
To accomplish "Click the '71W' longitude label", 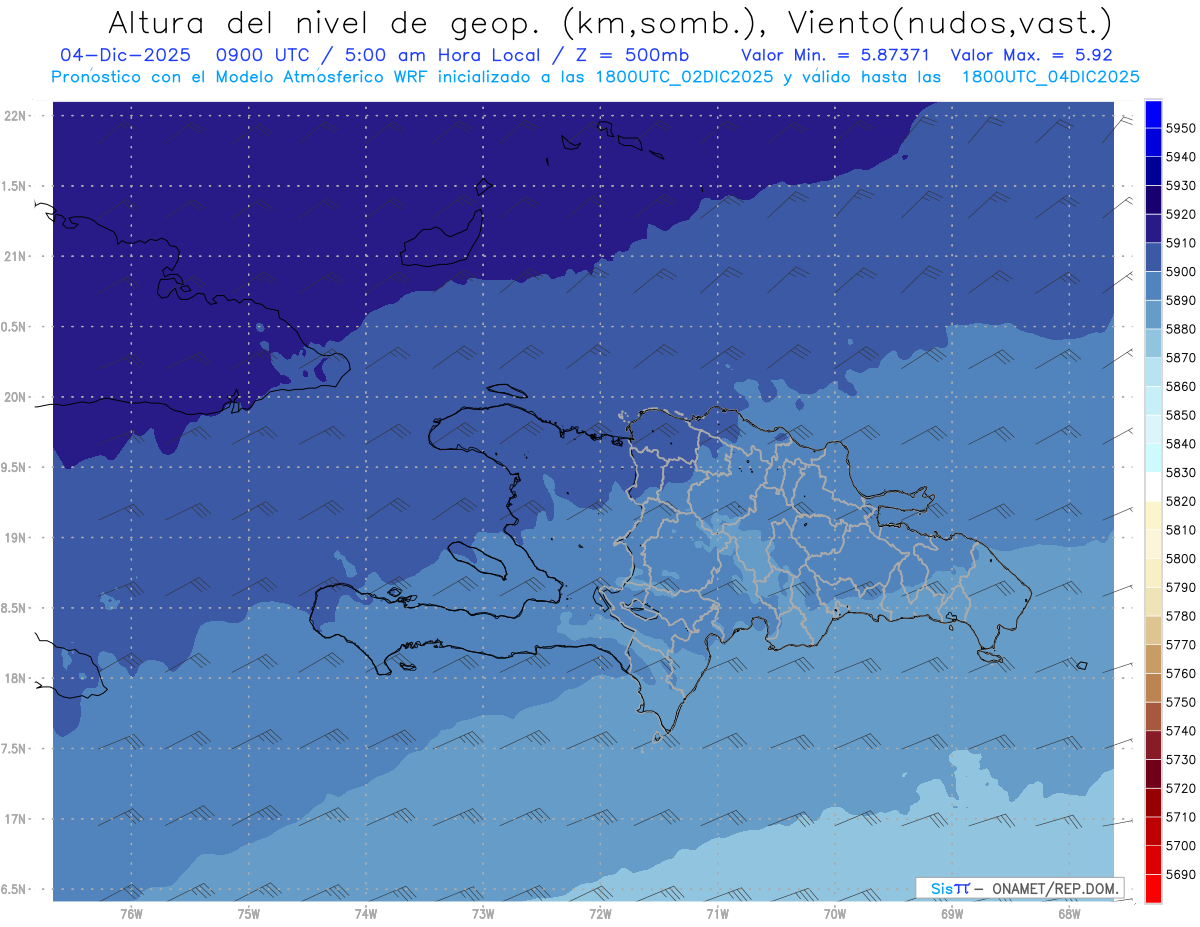I will tap(717, 913).
